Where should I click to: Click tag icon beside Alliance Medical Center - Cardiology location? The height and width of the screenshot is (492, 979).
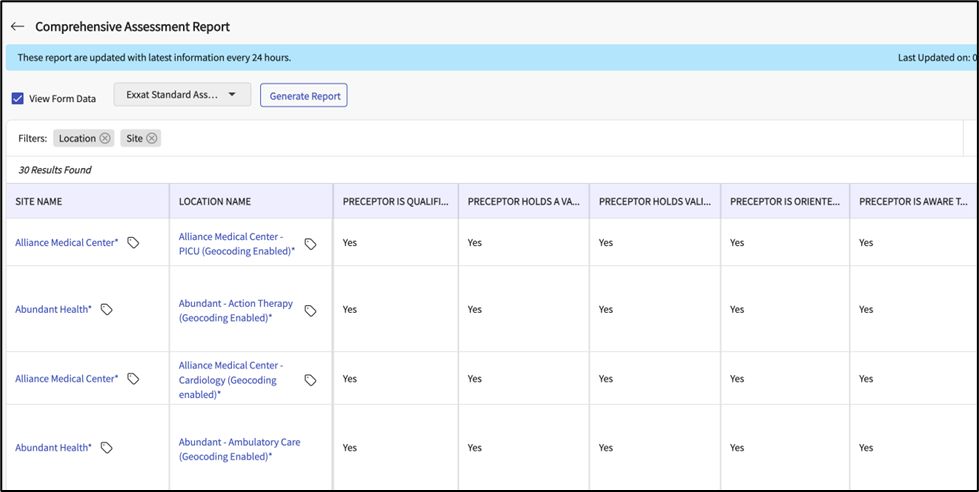310,380
